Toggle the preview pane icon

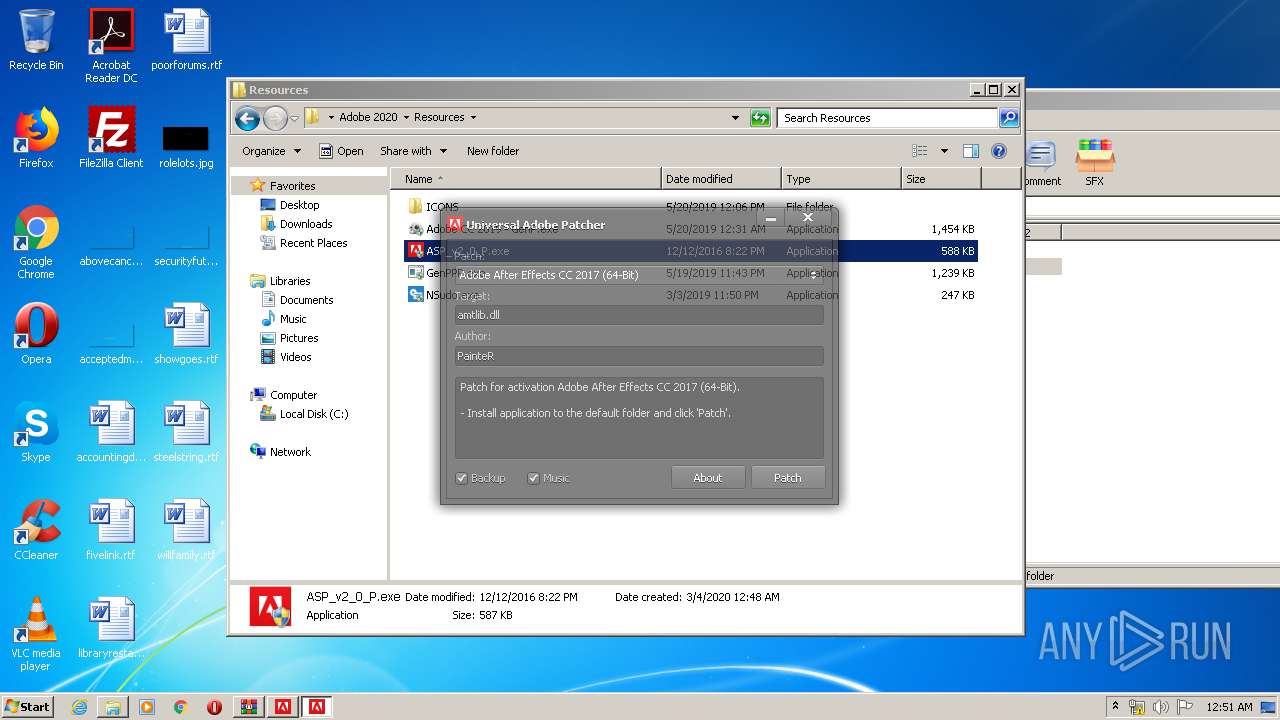[x=970, y=151]
